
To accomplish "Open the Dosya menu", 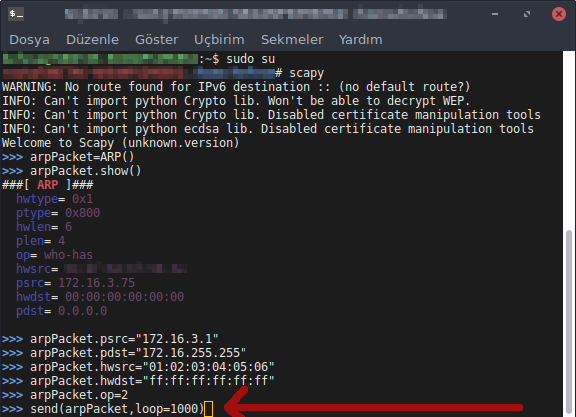I will click(29, 40).
